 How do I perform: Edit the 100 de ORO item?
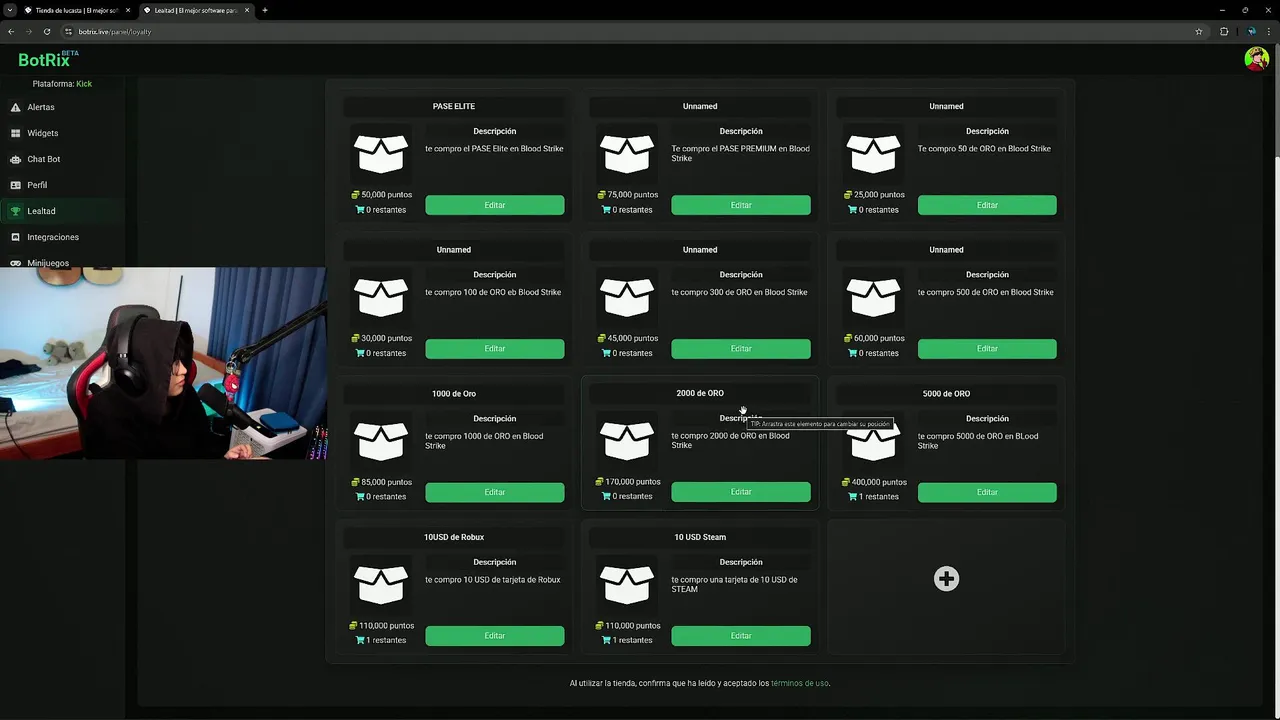[495, 349]
